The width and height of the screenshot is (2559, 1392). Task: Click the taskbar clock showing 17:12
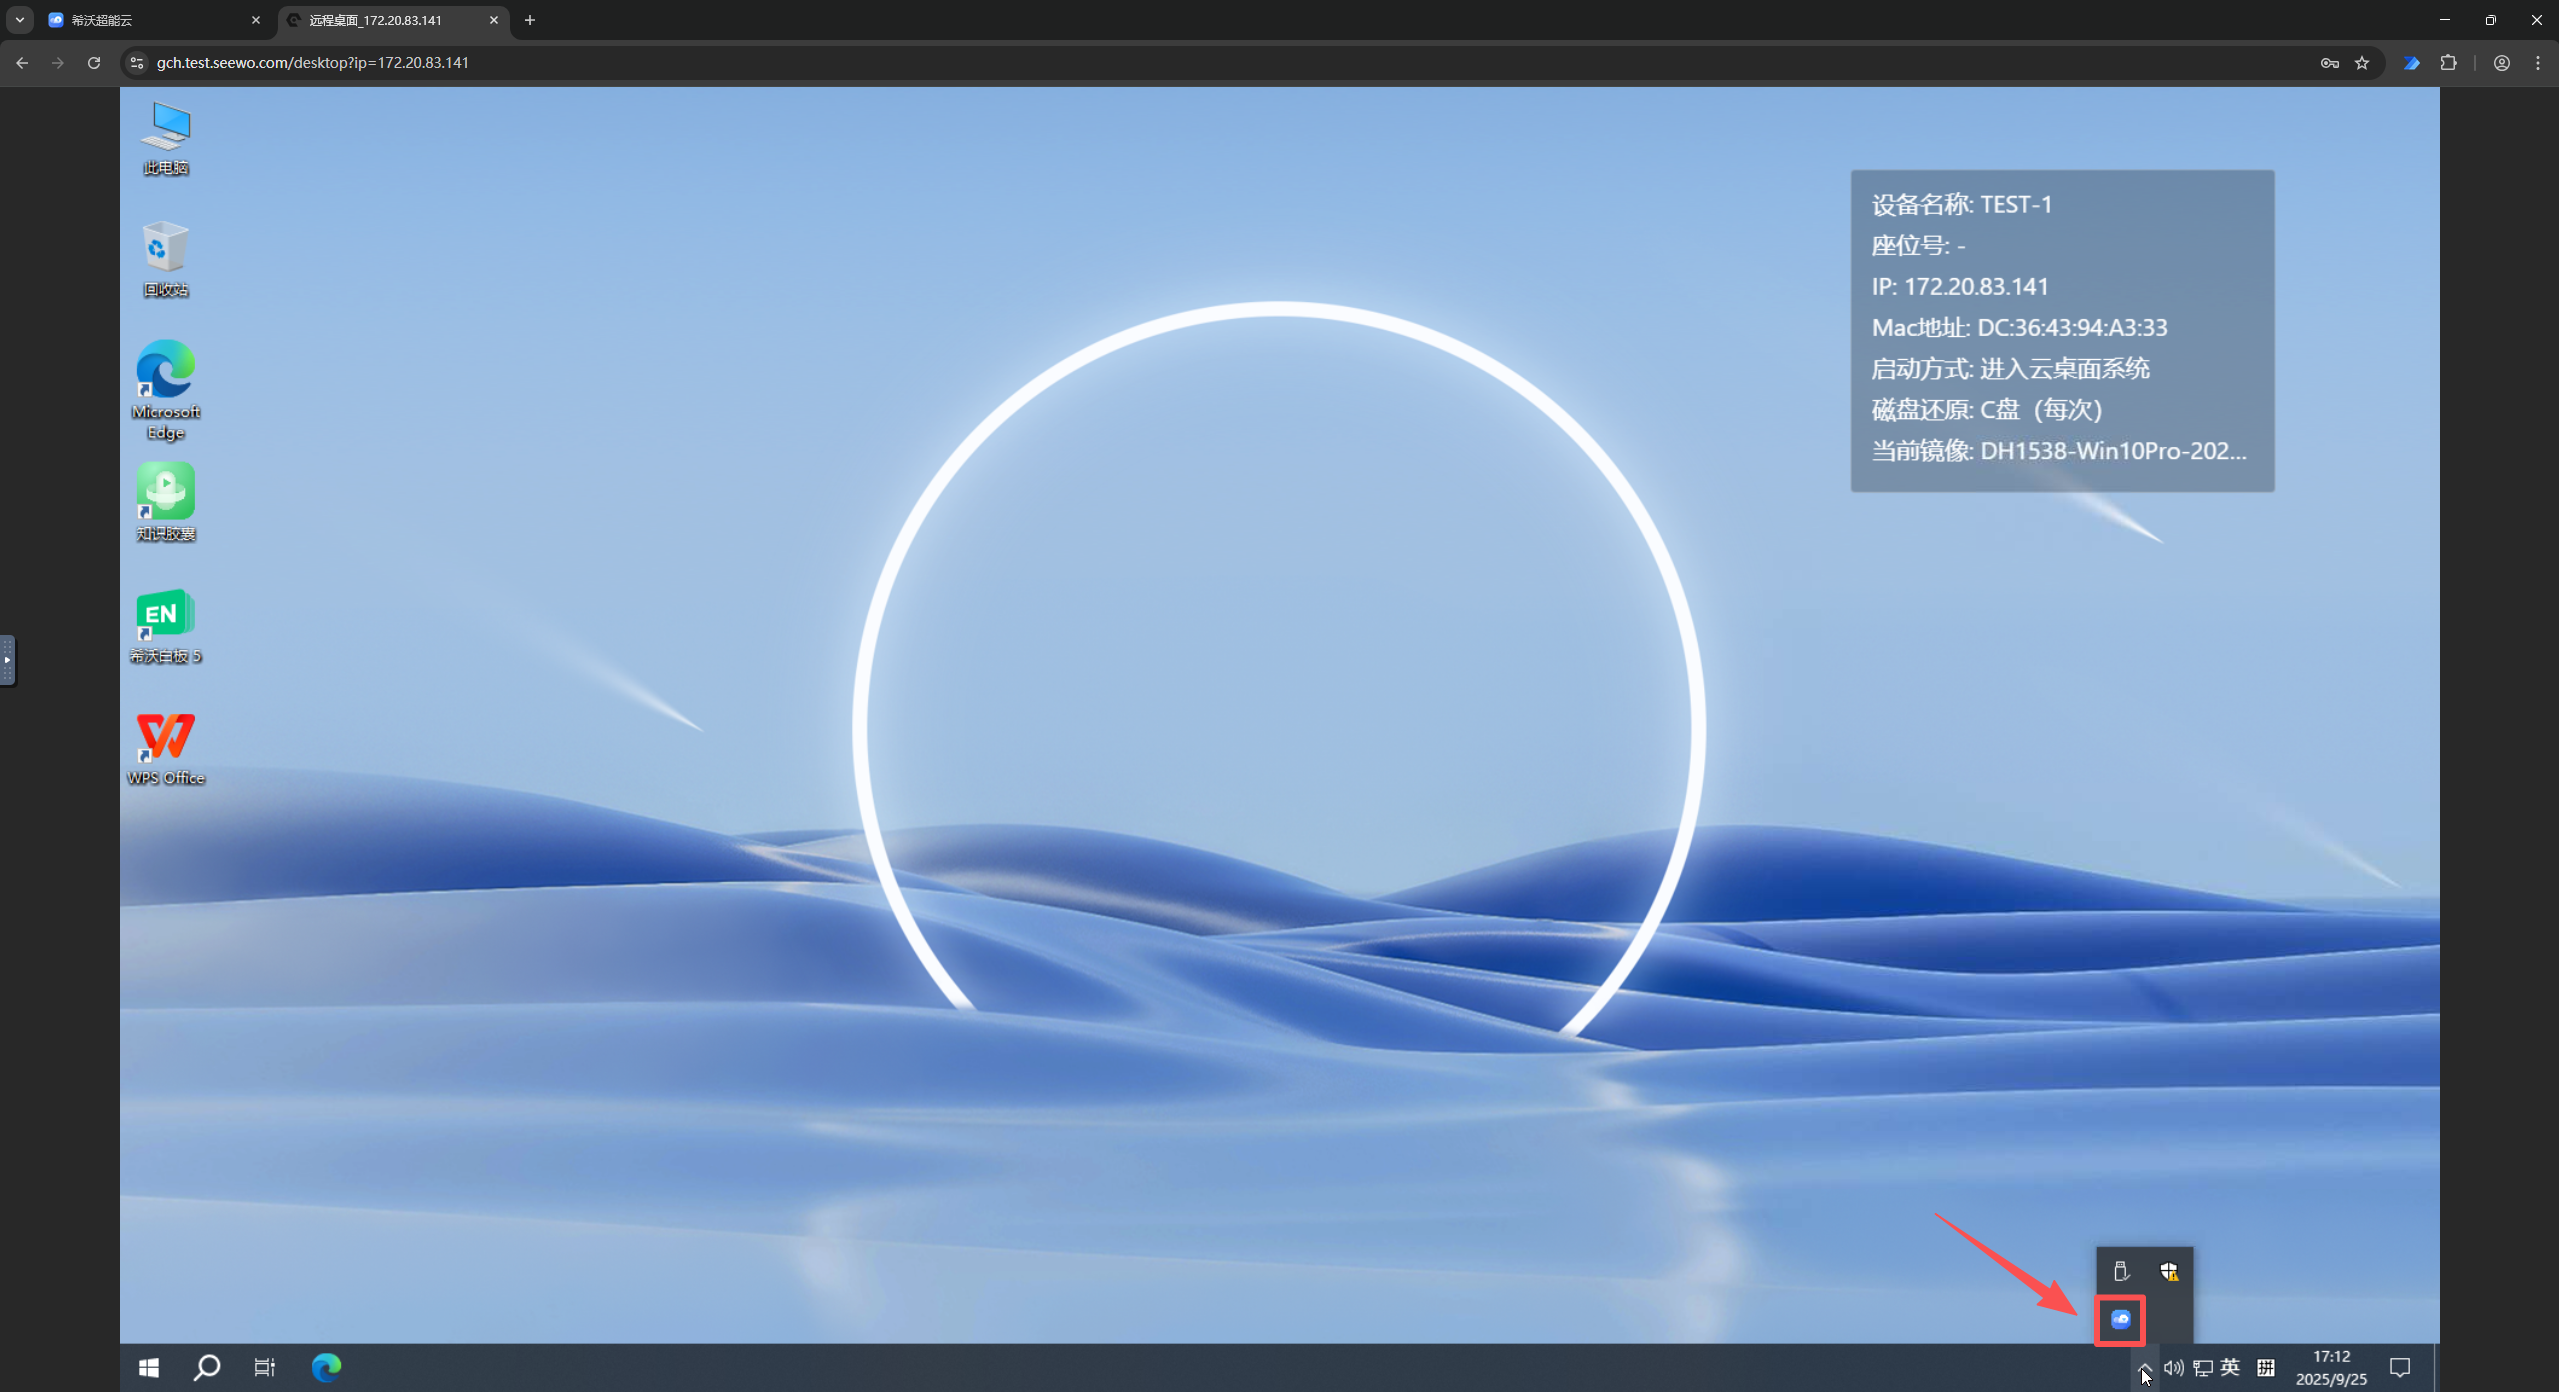[x=2331, y=1367]
